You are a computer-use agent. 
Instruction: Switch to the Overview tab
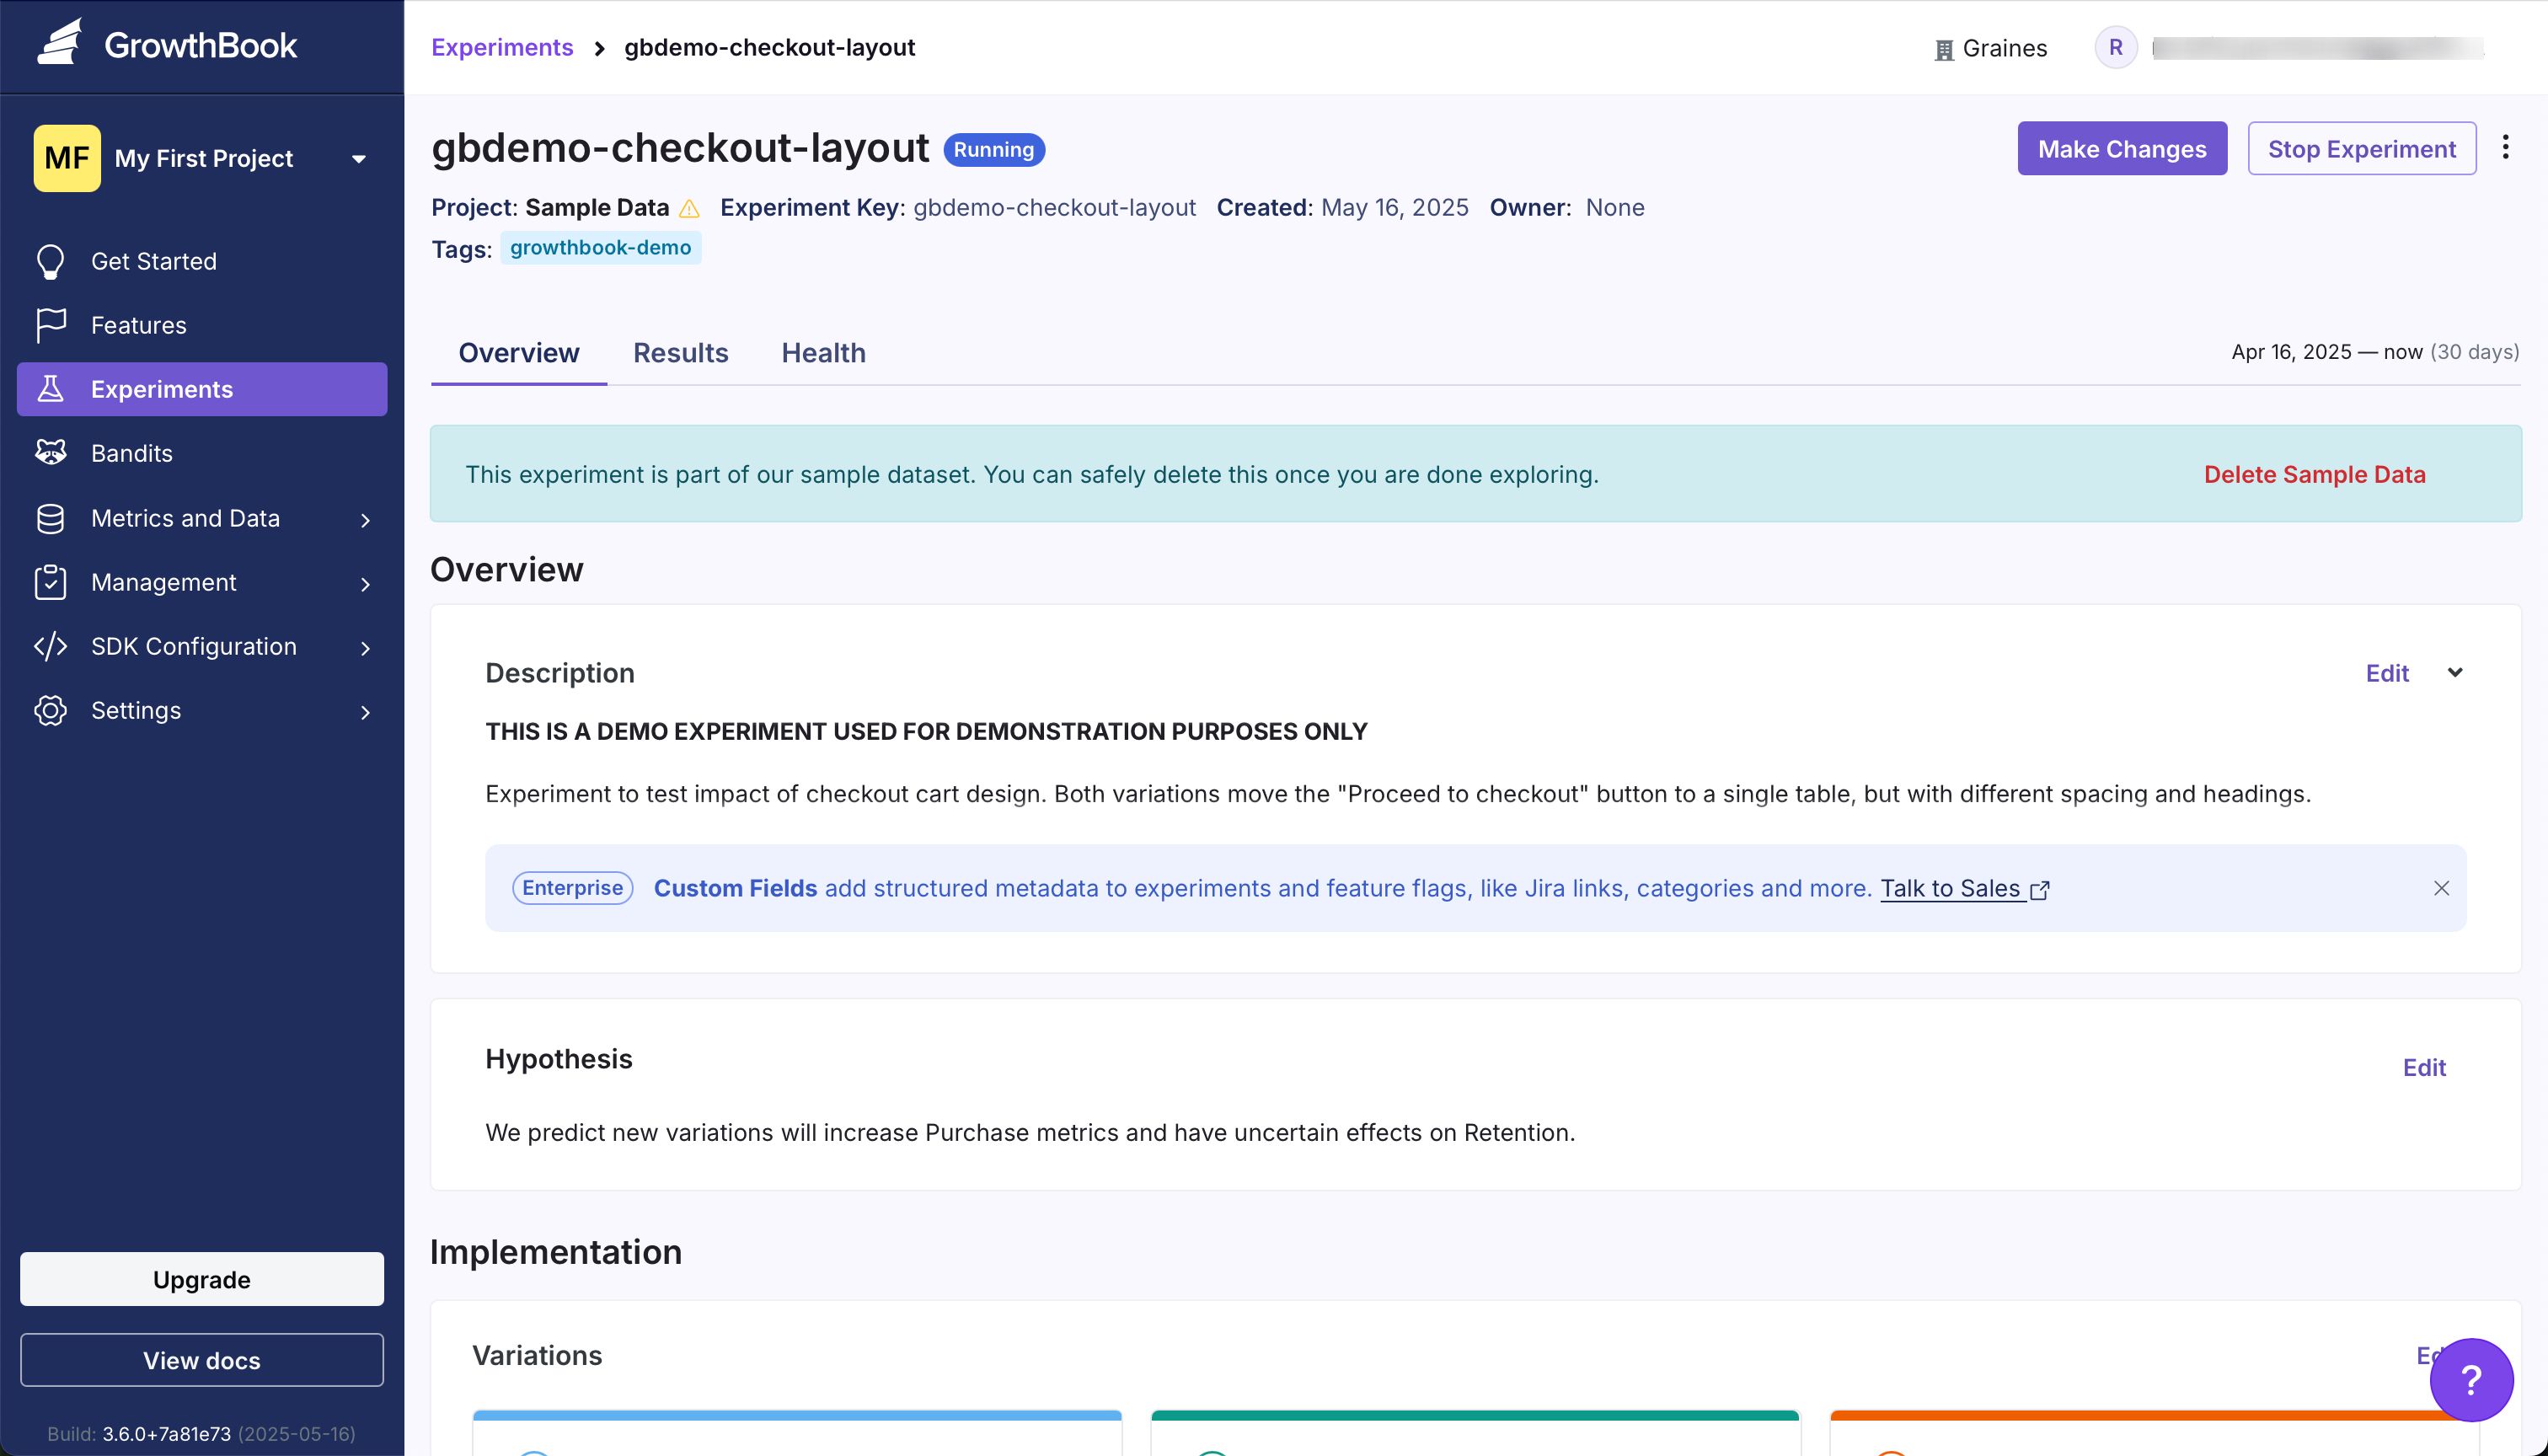point(518,353)
